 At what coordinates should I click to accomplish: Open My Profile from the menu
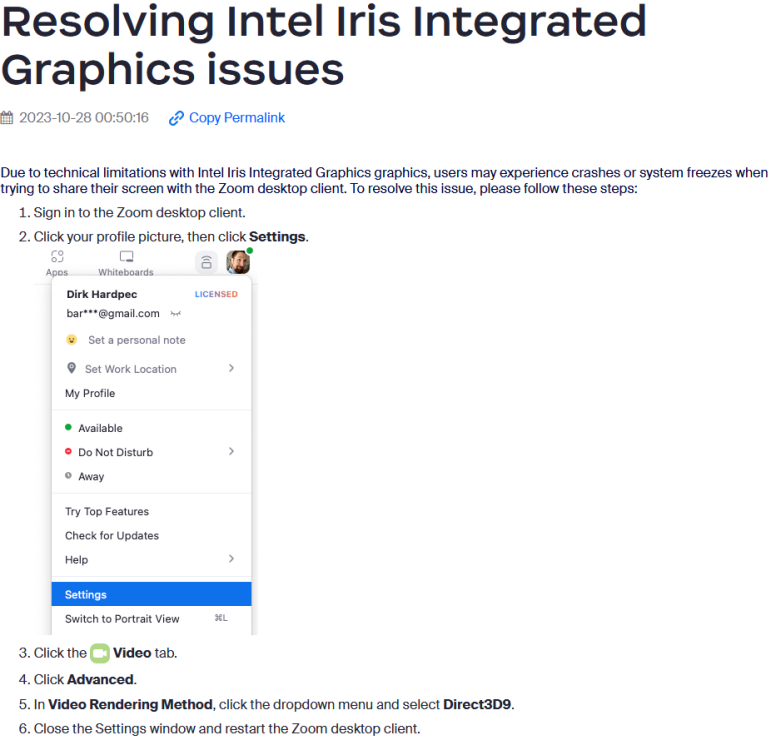click(90, 393)
